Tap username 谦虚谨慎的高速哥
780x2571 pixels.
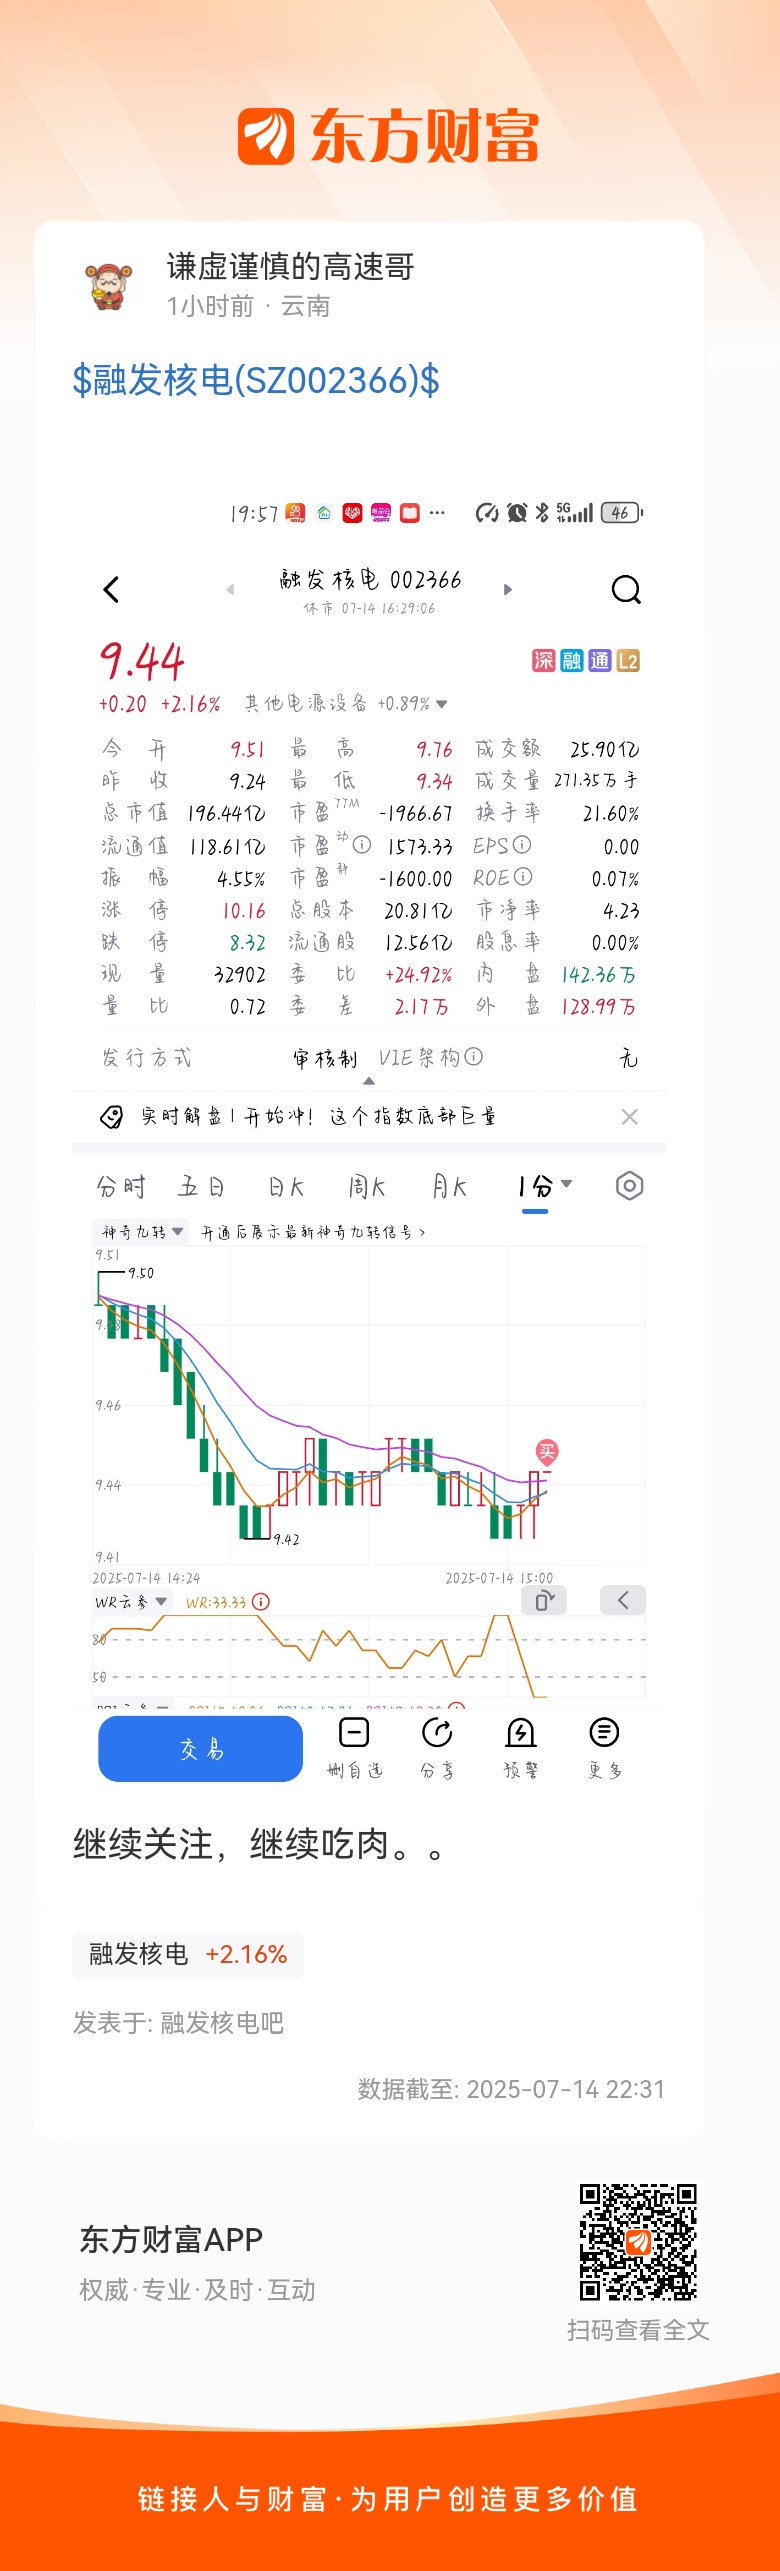pyautogui.click(x=290, y=267)
